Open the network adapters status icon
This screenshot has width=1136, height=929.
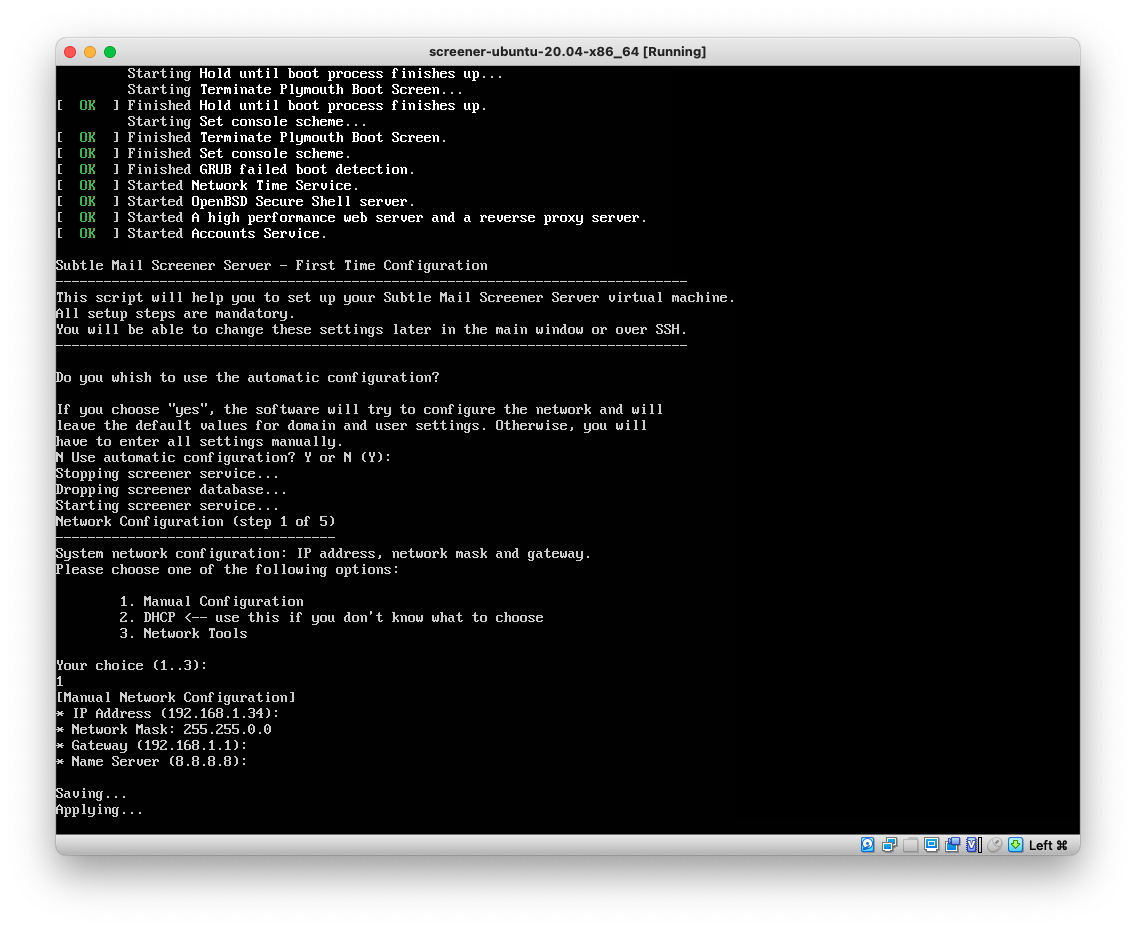tap(889, 845)
